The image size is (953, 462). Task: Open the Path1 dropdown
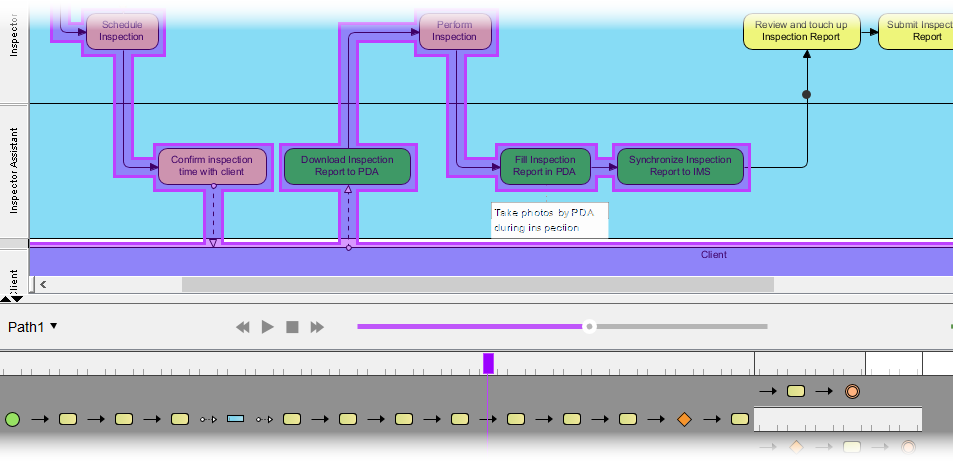coord(33,326)
